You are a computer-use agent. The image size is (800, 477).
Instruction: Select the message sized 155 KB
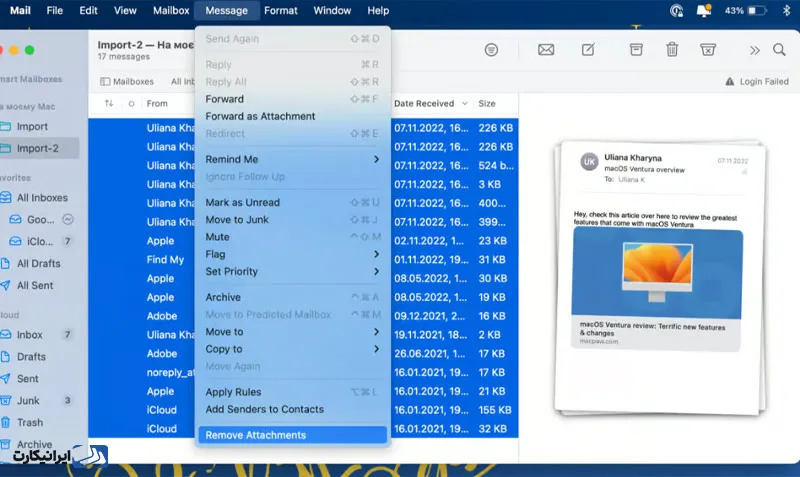(x=303, y=410)
